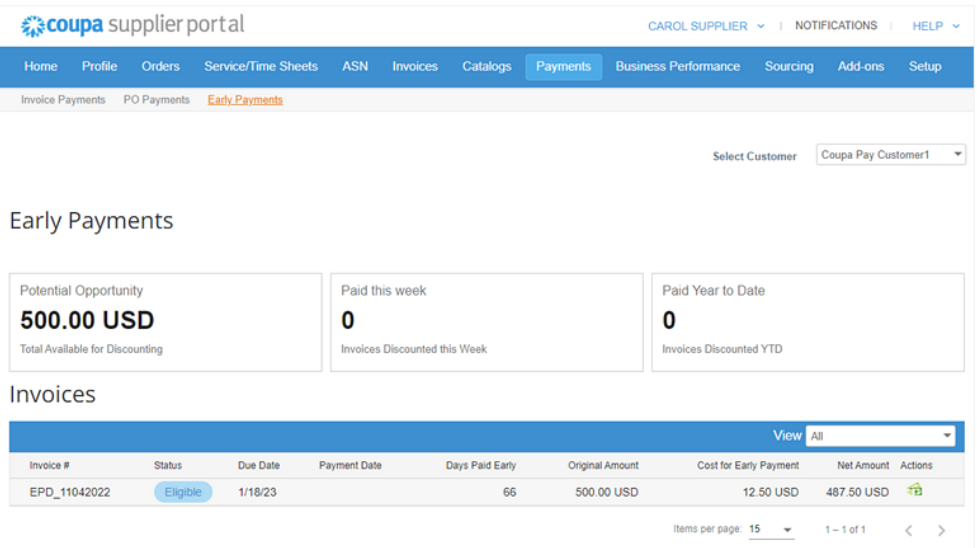This screenshot has width=977, height=548.
Task: Click the Days Paid Early column header
Action: tap(480, 466)
